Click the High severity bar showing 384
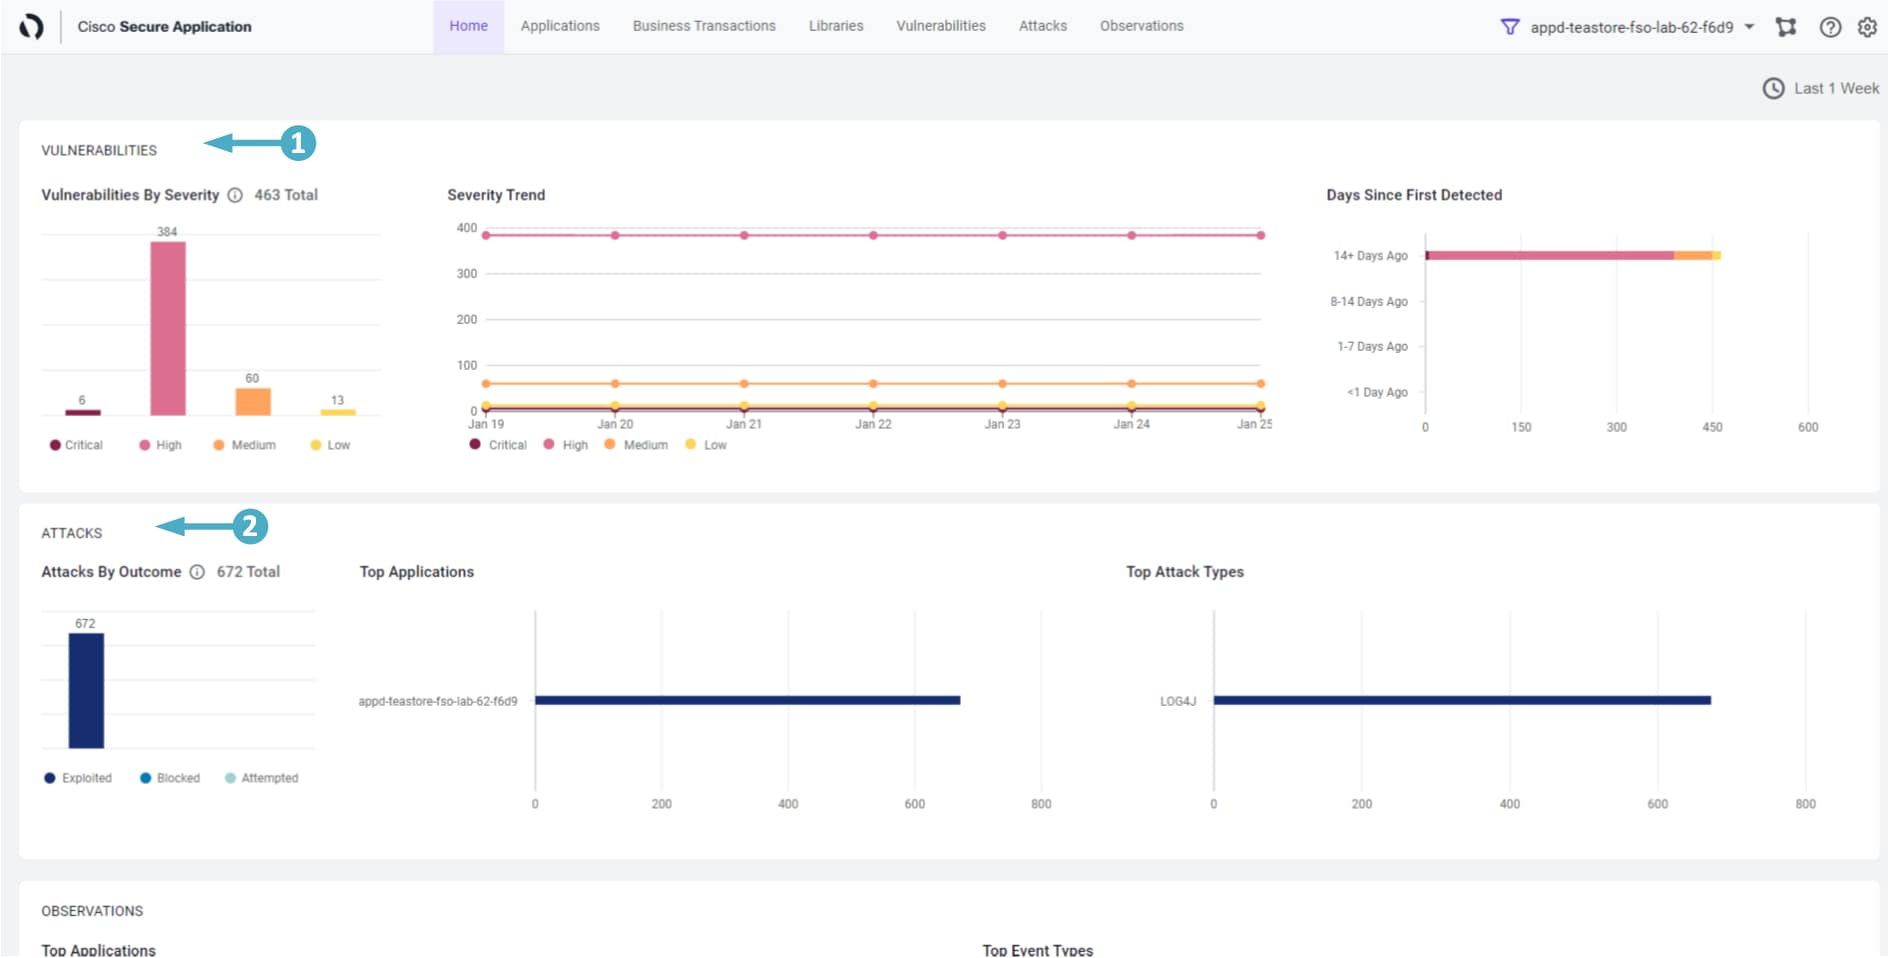 (168, 328)
